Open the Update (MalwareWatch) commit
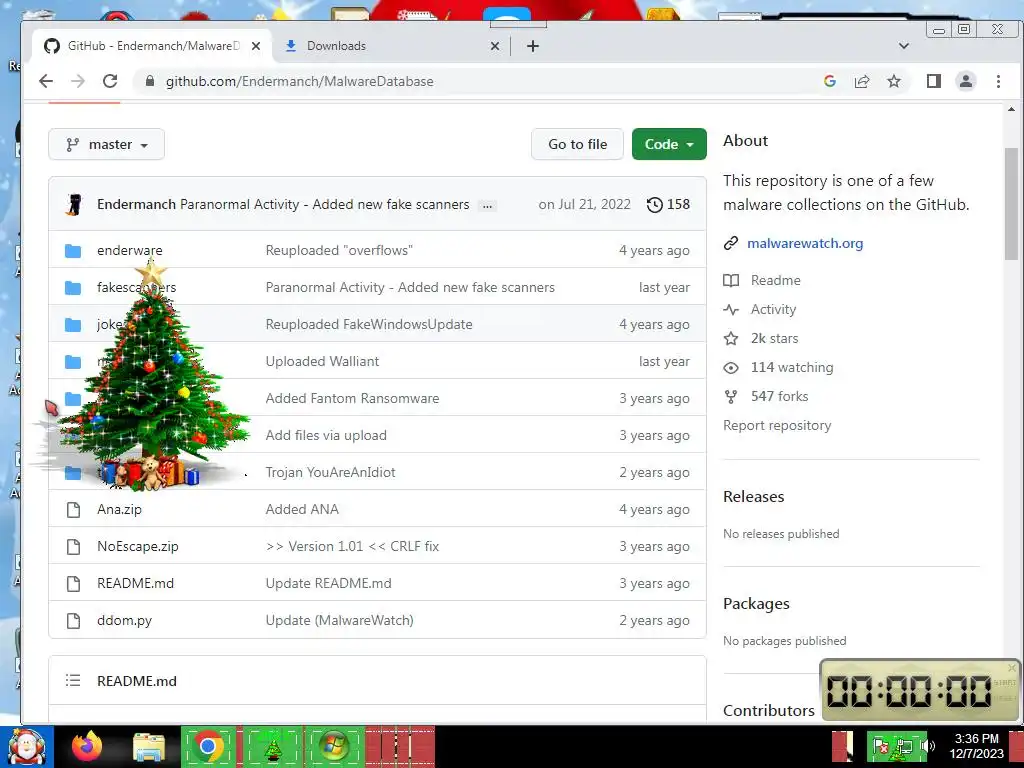Viewport: 1024px width, 768px height. [x=340, y=620]
